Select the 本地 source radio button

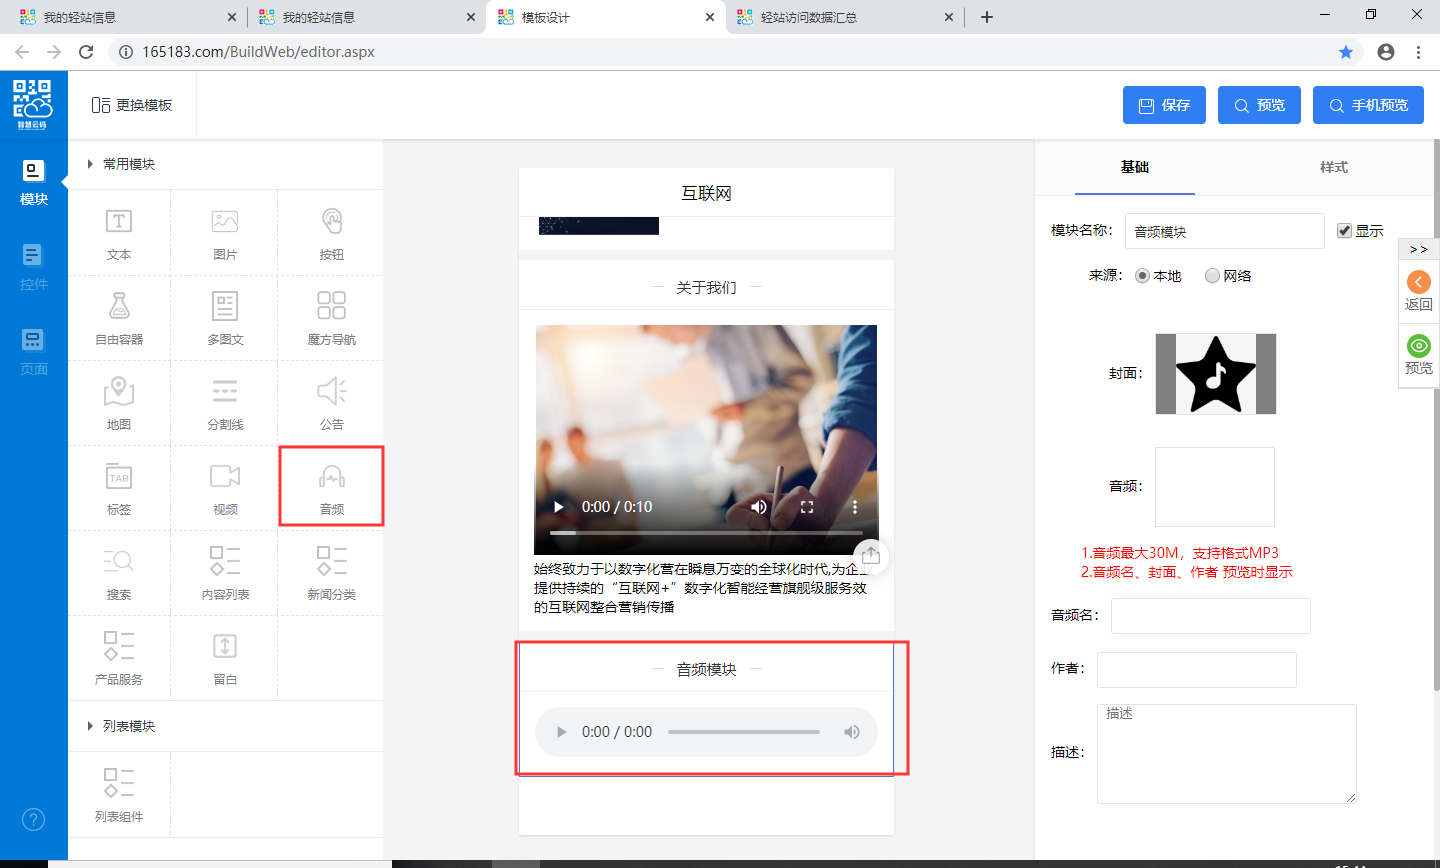[x=1142, y=276]
